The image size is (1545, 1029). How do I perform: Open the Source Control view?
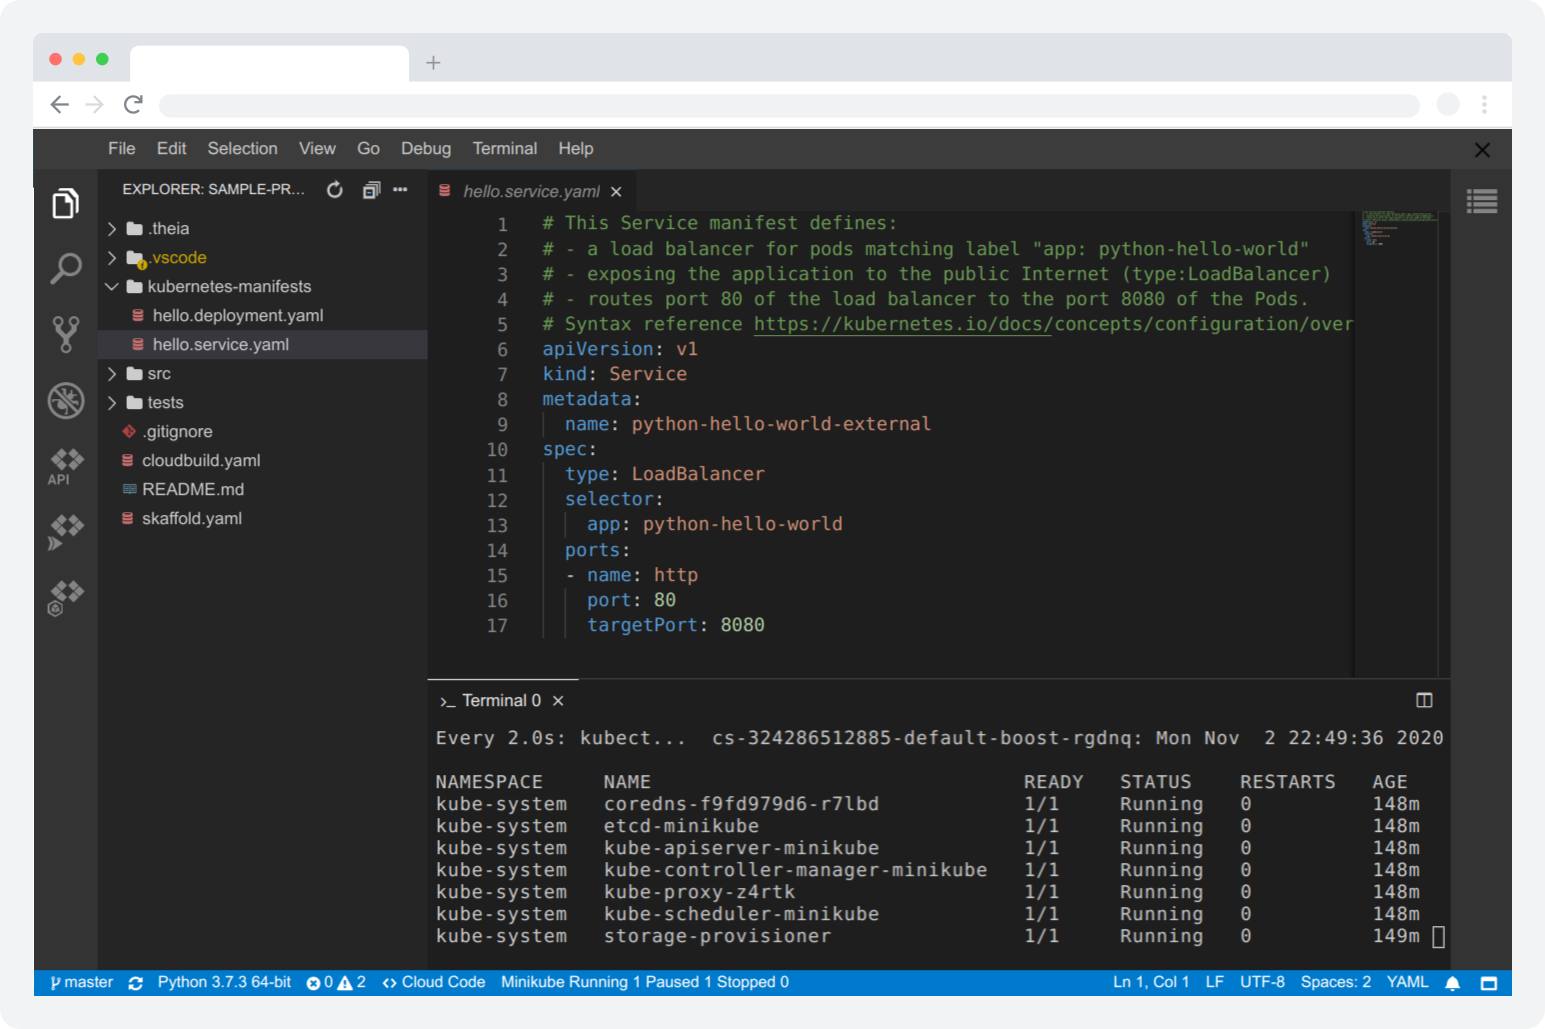[65, 334]
